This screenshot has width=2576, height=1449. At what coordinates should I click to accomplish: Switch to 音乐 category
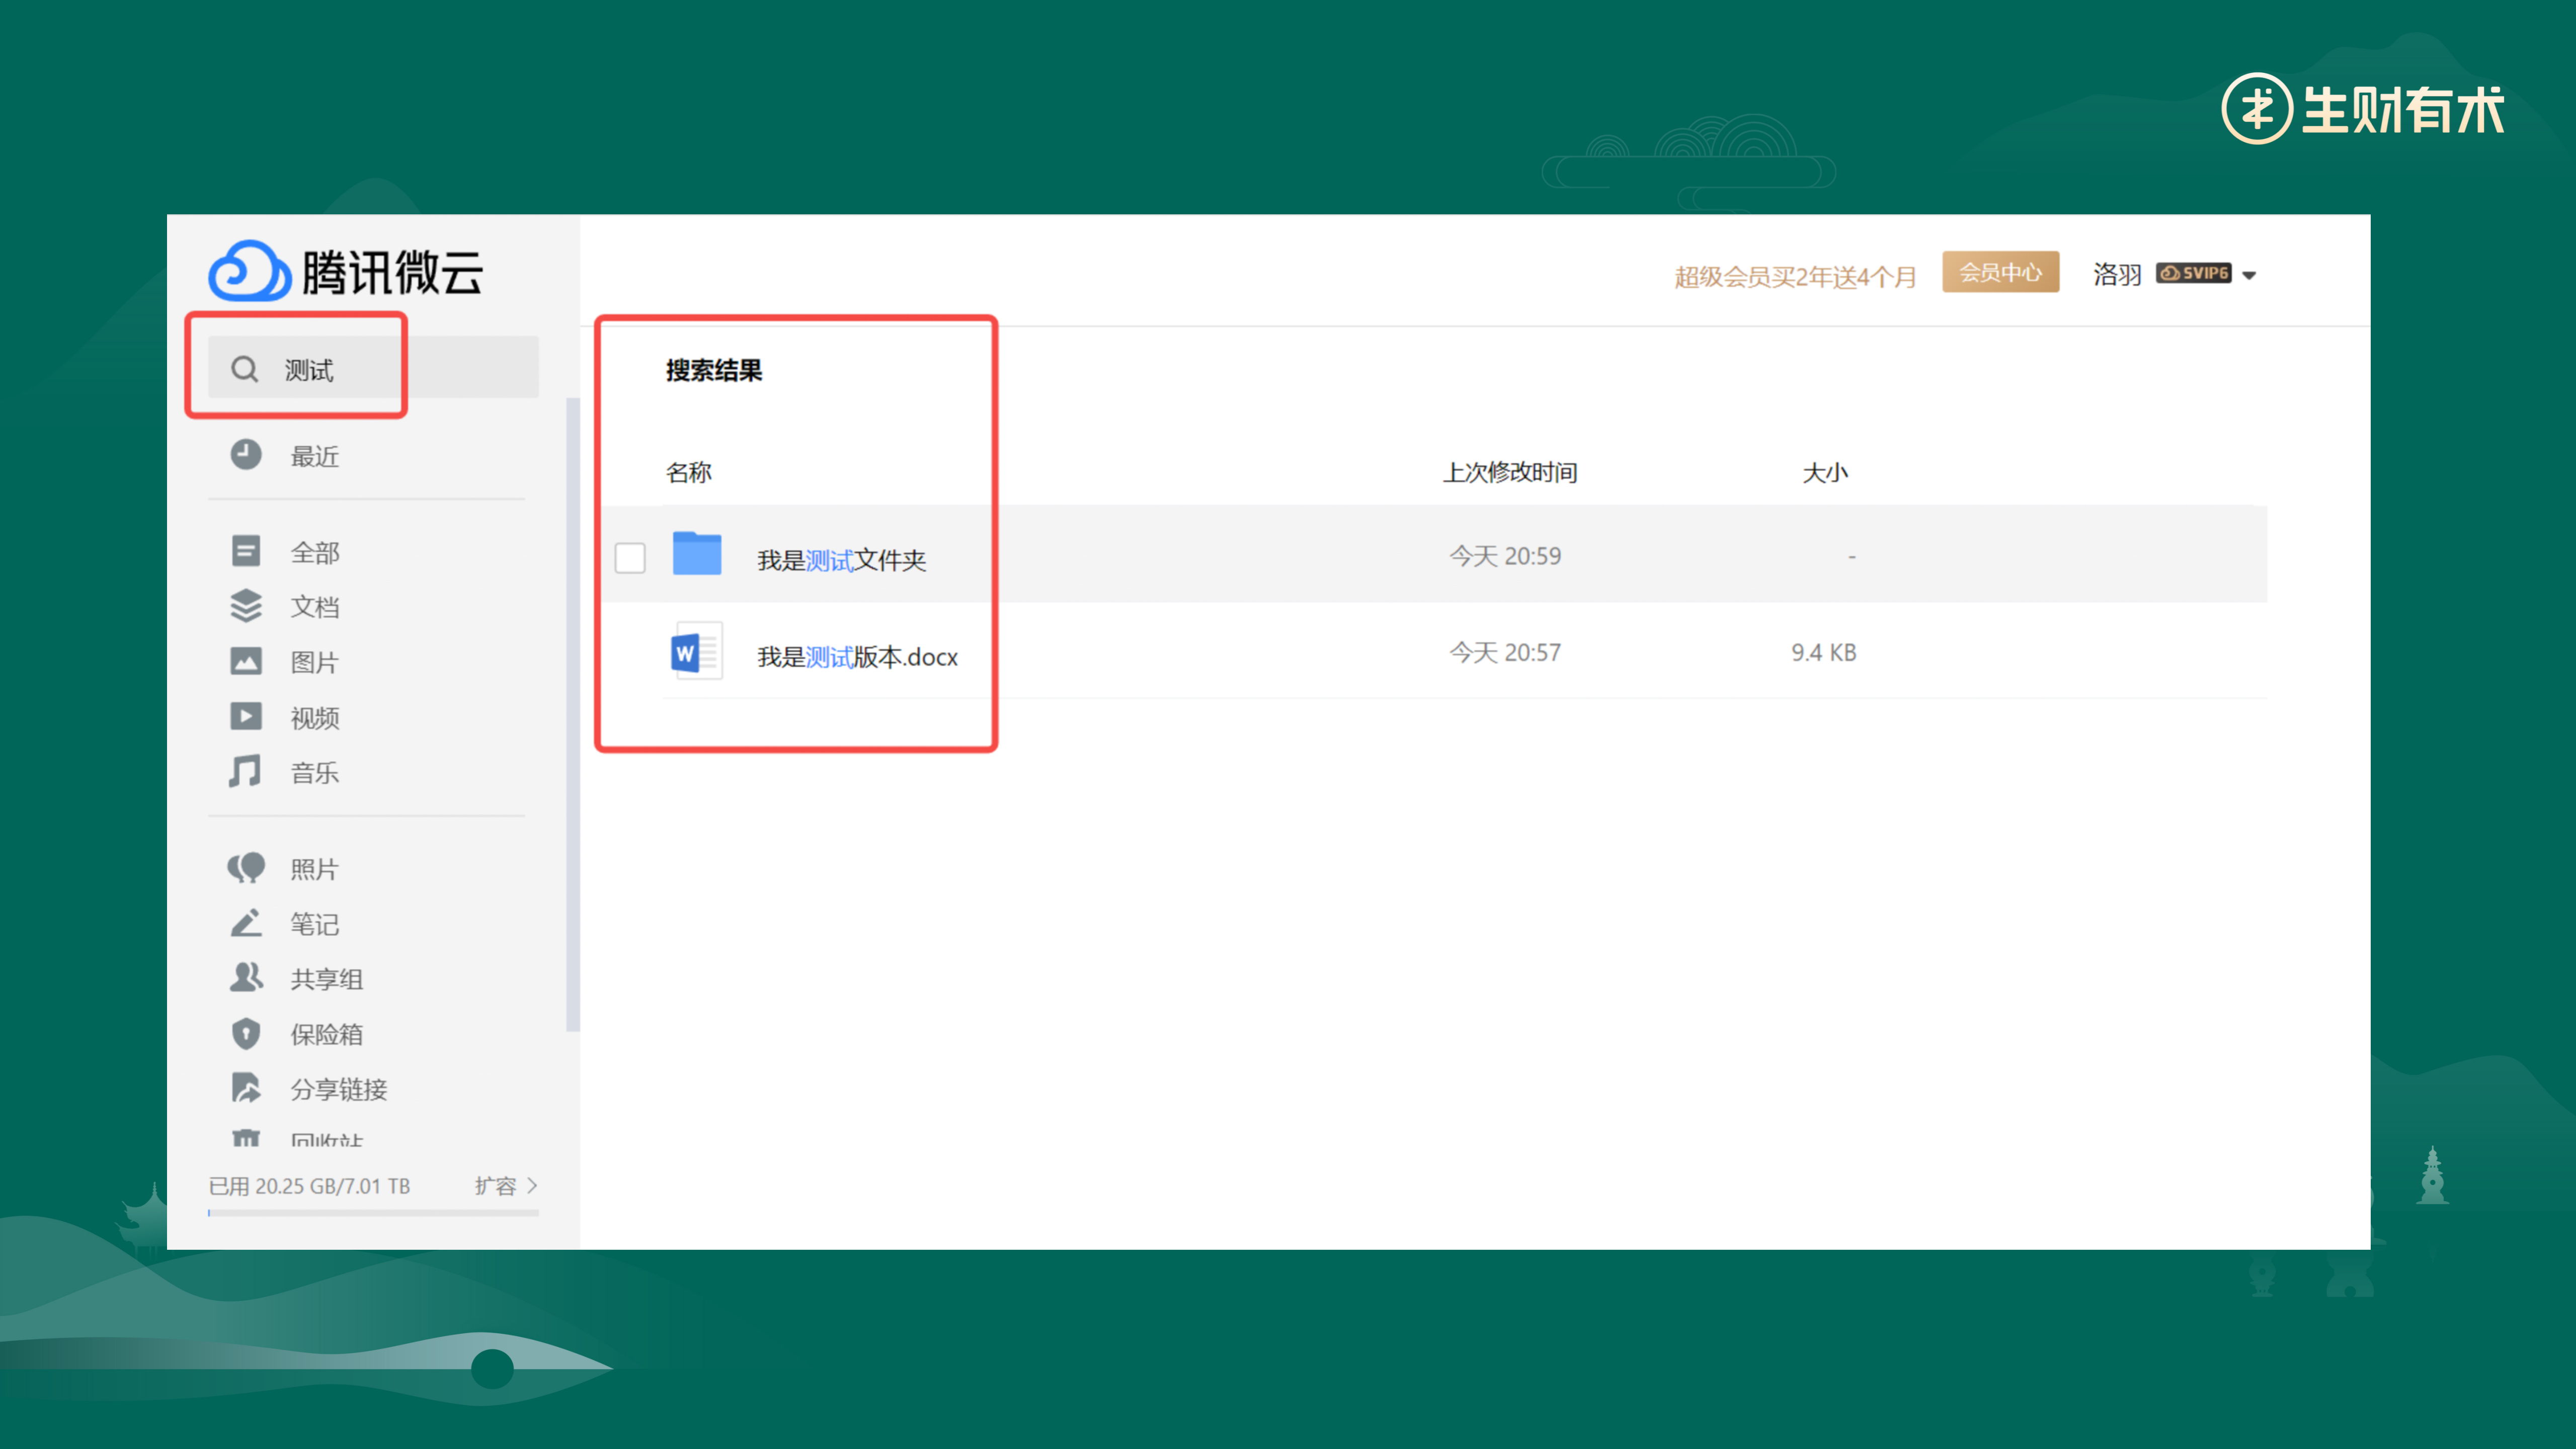[x=314, y=772]
